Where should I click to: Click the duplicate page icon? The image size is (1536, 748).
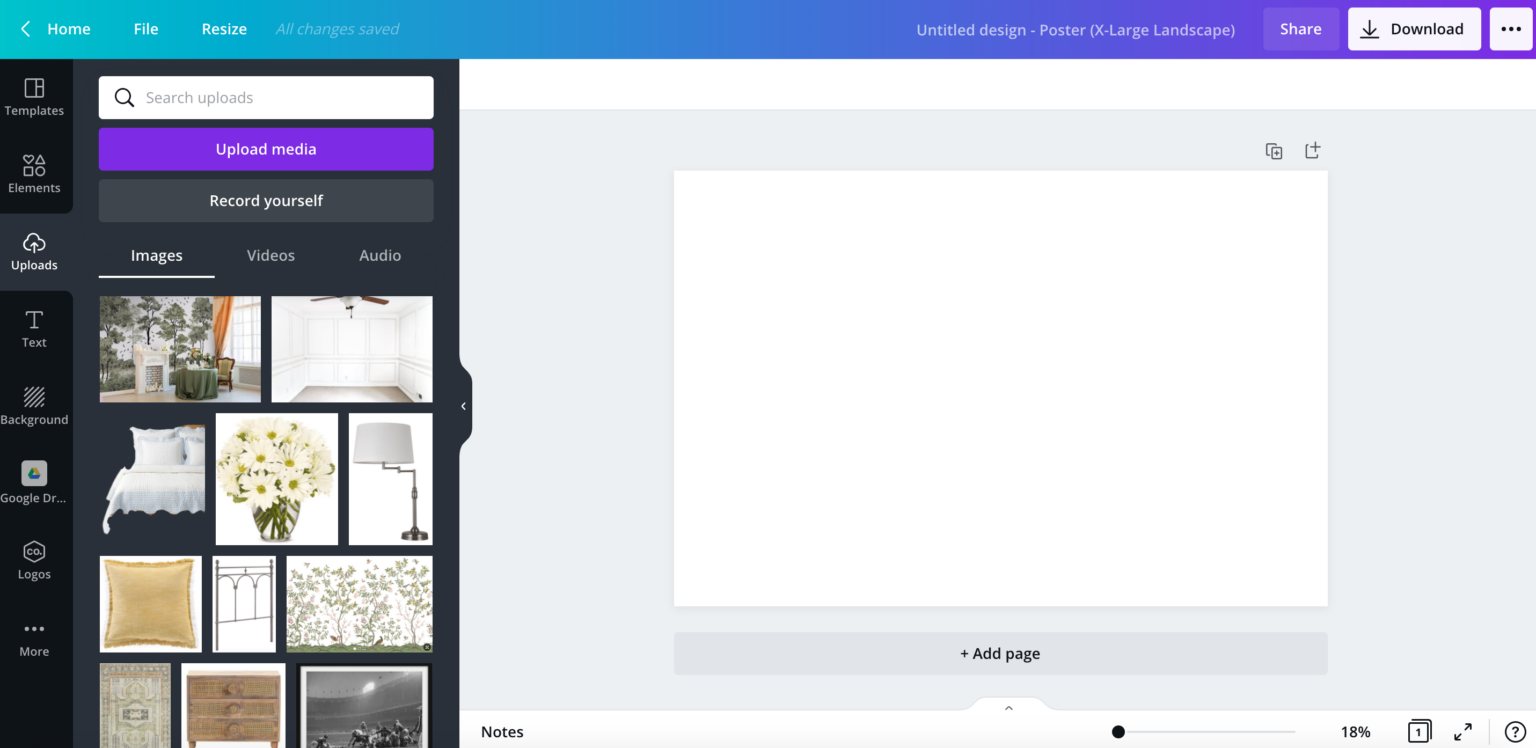point(1274,151)
